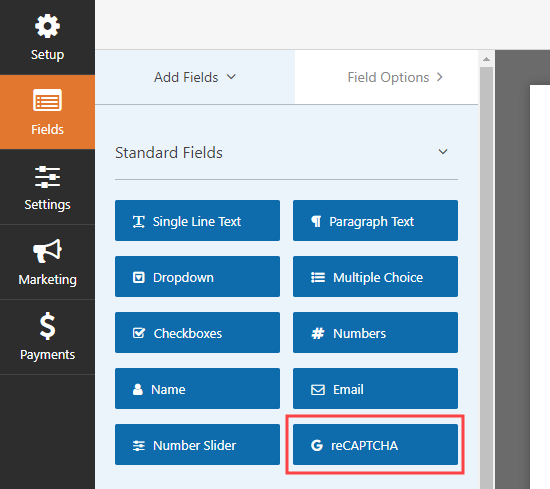Click the Standard Fields heading text
Image resolution: width=550 pixels, height=489 pixels.
point(169,153)
